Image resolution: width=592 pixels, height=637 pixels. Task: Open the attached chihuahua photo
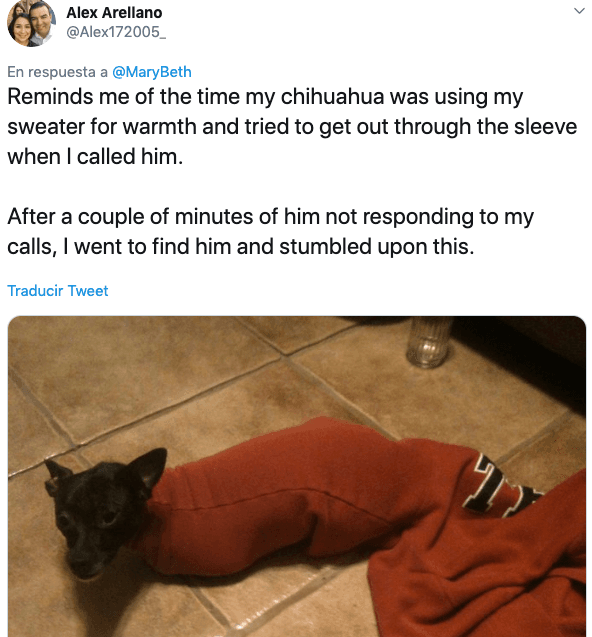297,476
